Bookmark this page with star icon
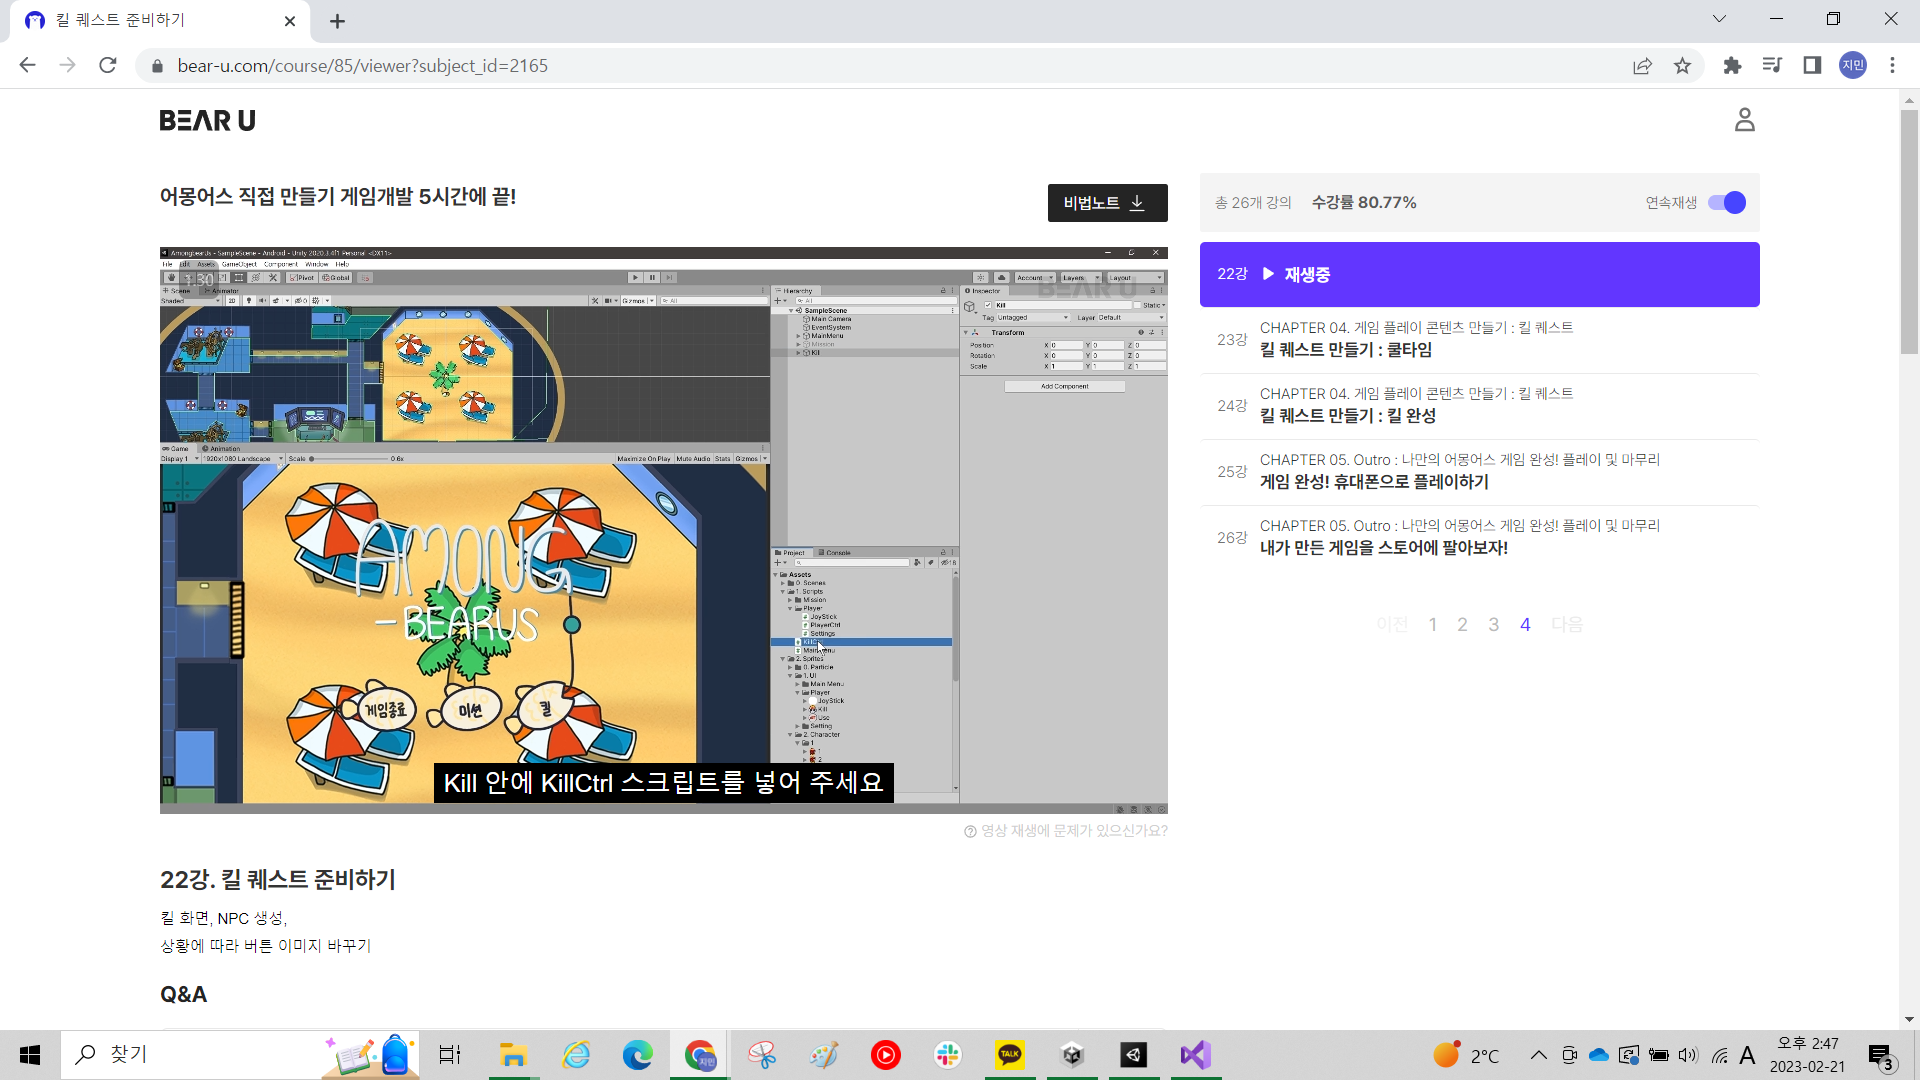Screen dimensions: 1920x1080 pos(1682,66)
